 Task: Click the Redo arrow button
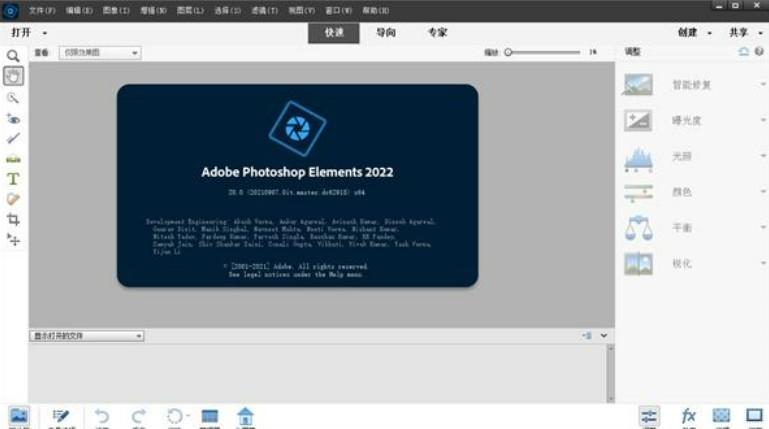pyautogui.click(x=139, y=416)
